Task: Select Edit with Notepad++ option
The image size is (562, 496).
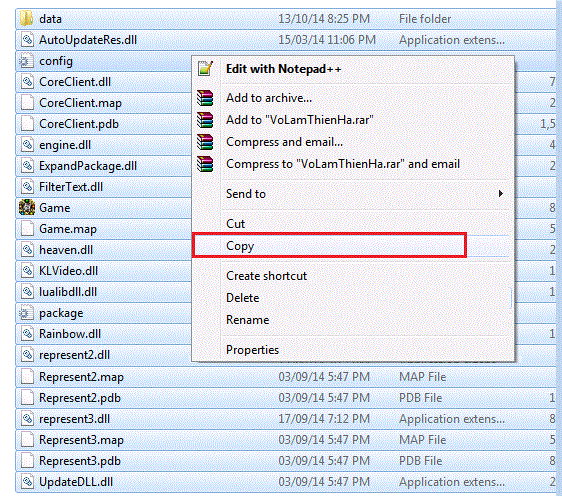Action: point(284,69)
